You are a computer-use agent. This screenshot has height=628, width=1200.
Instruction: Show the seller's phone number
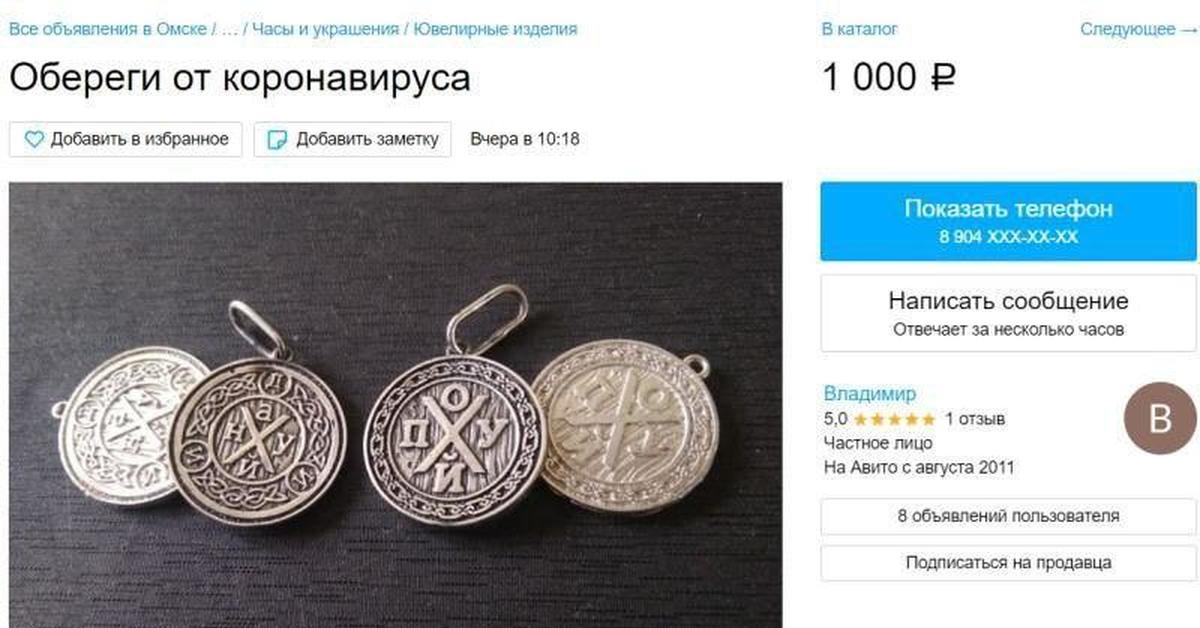[x=1008, y=221]
